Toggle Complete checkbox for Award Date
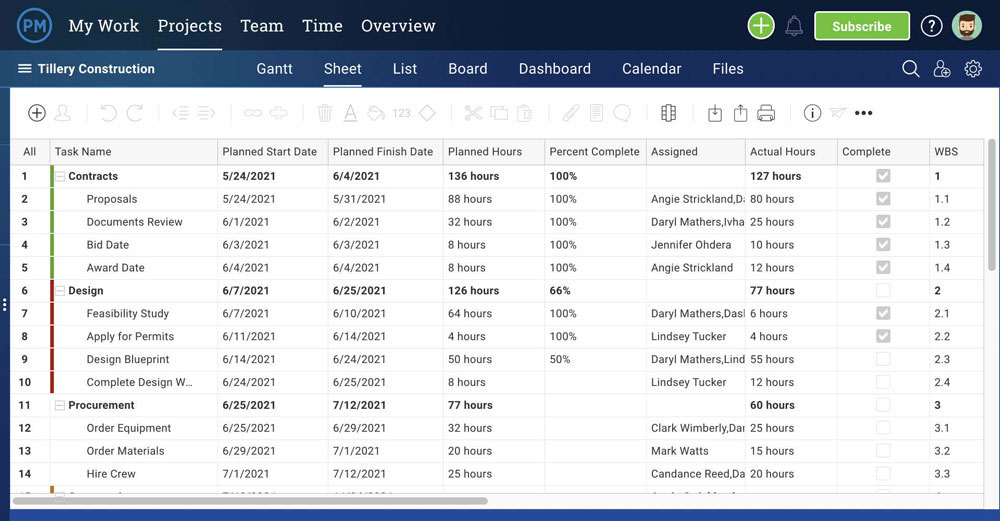This screenshot has width=1000, height=521. [x=883, y=268]
